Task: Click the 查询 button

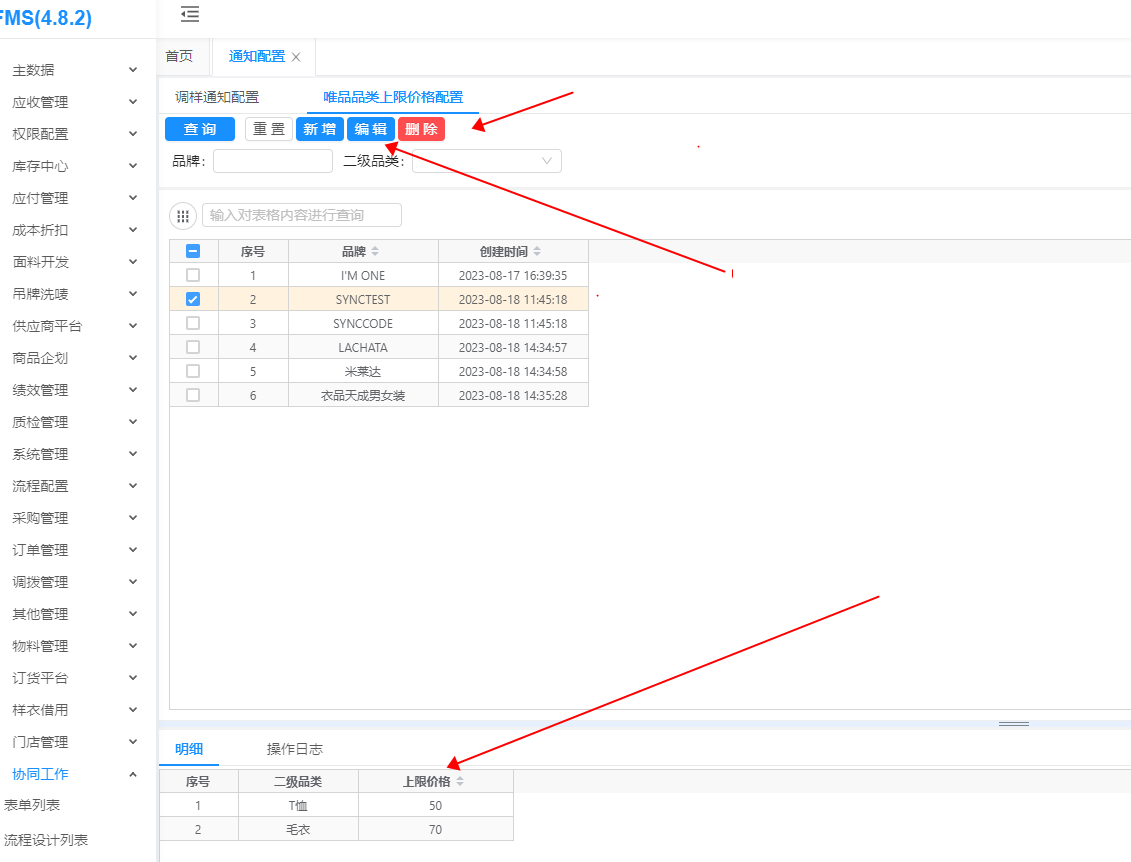Action: pyautogui.click(x=200, y=129)
